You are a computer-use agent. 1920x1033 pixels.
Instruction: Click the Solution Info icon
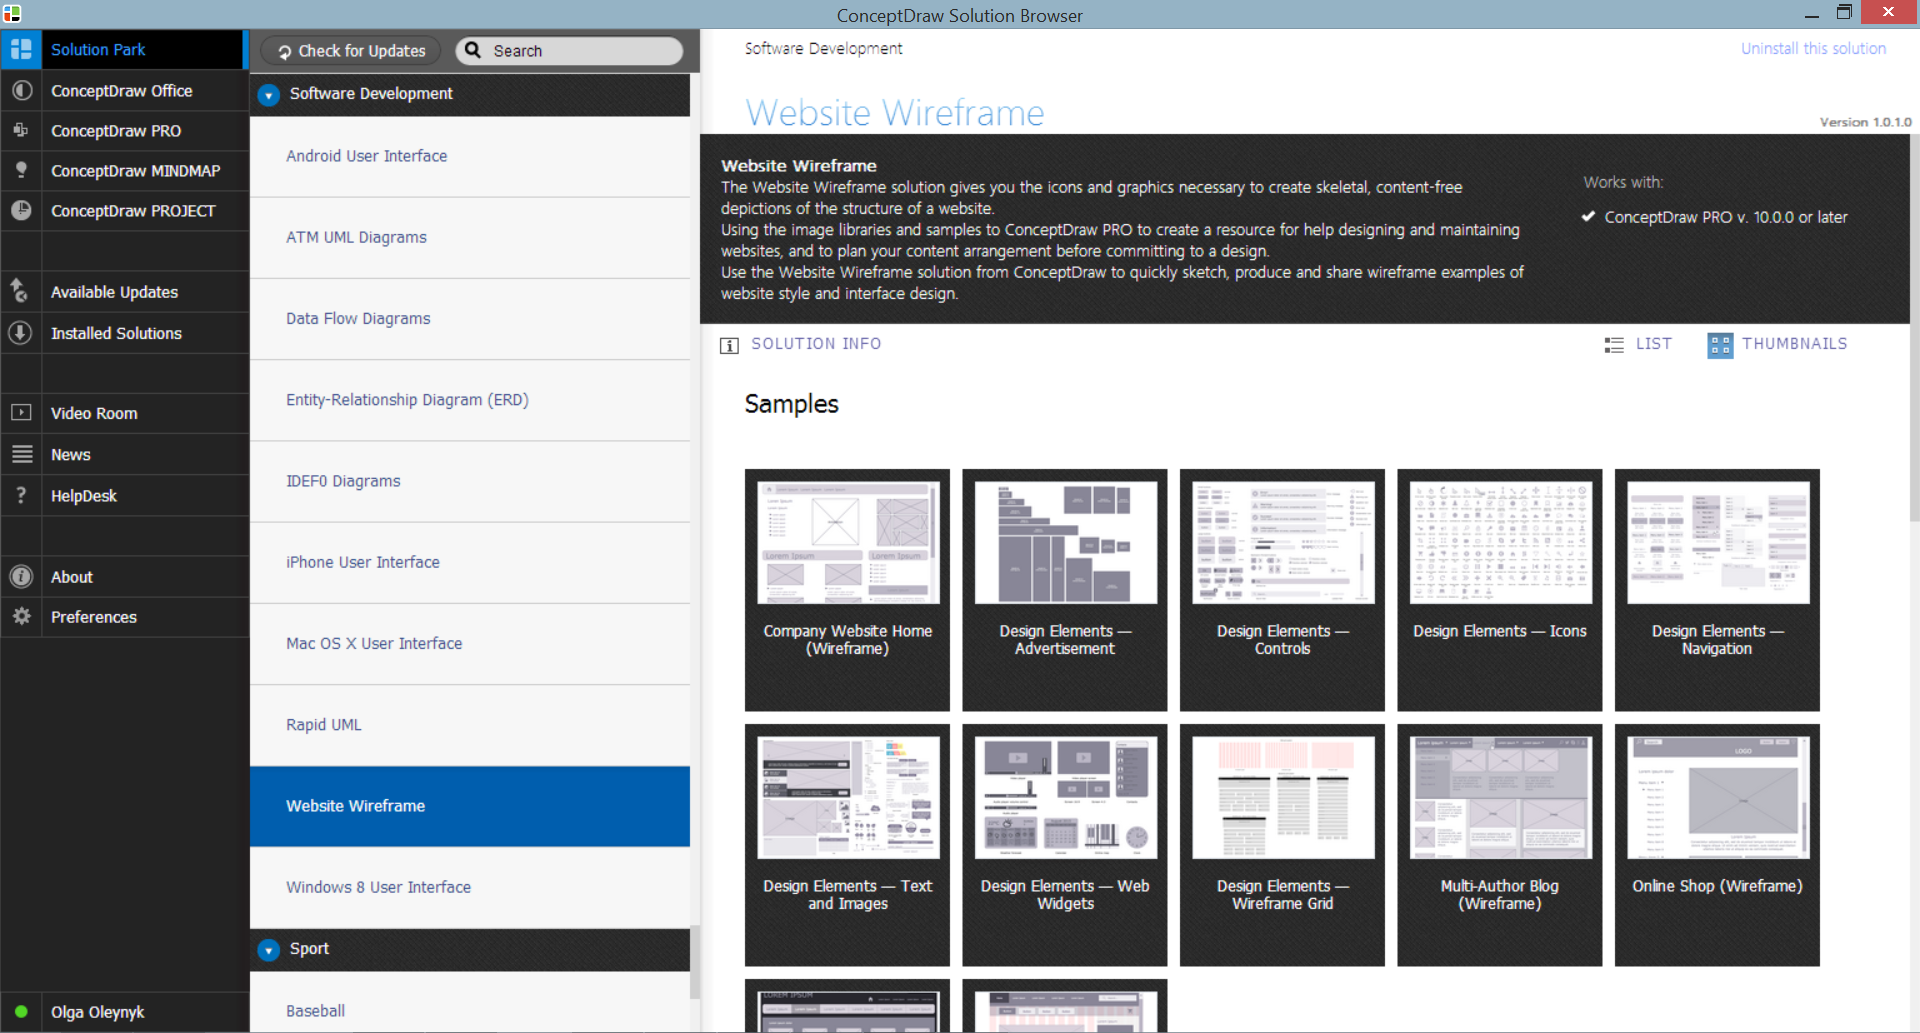[729, 345]
